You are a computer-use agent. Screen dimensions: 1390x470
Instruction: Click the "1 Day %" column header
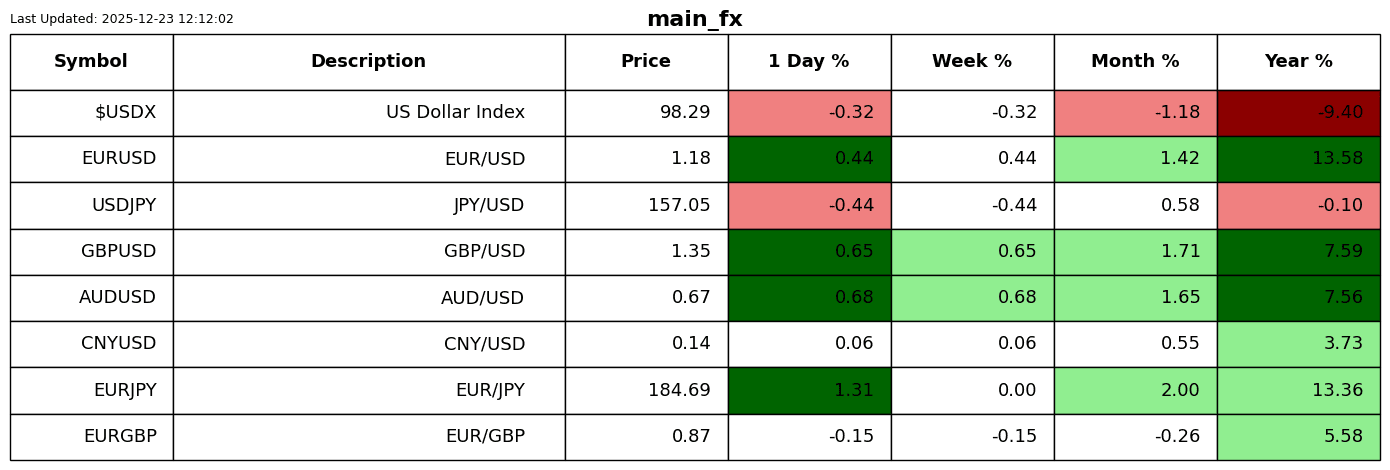(x=809, y=62)
